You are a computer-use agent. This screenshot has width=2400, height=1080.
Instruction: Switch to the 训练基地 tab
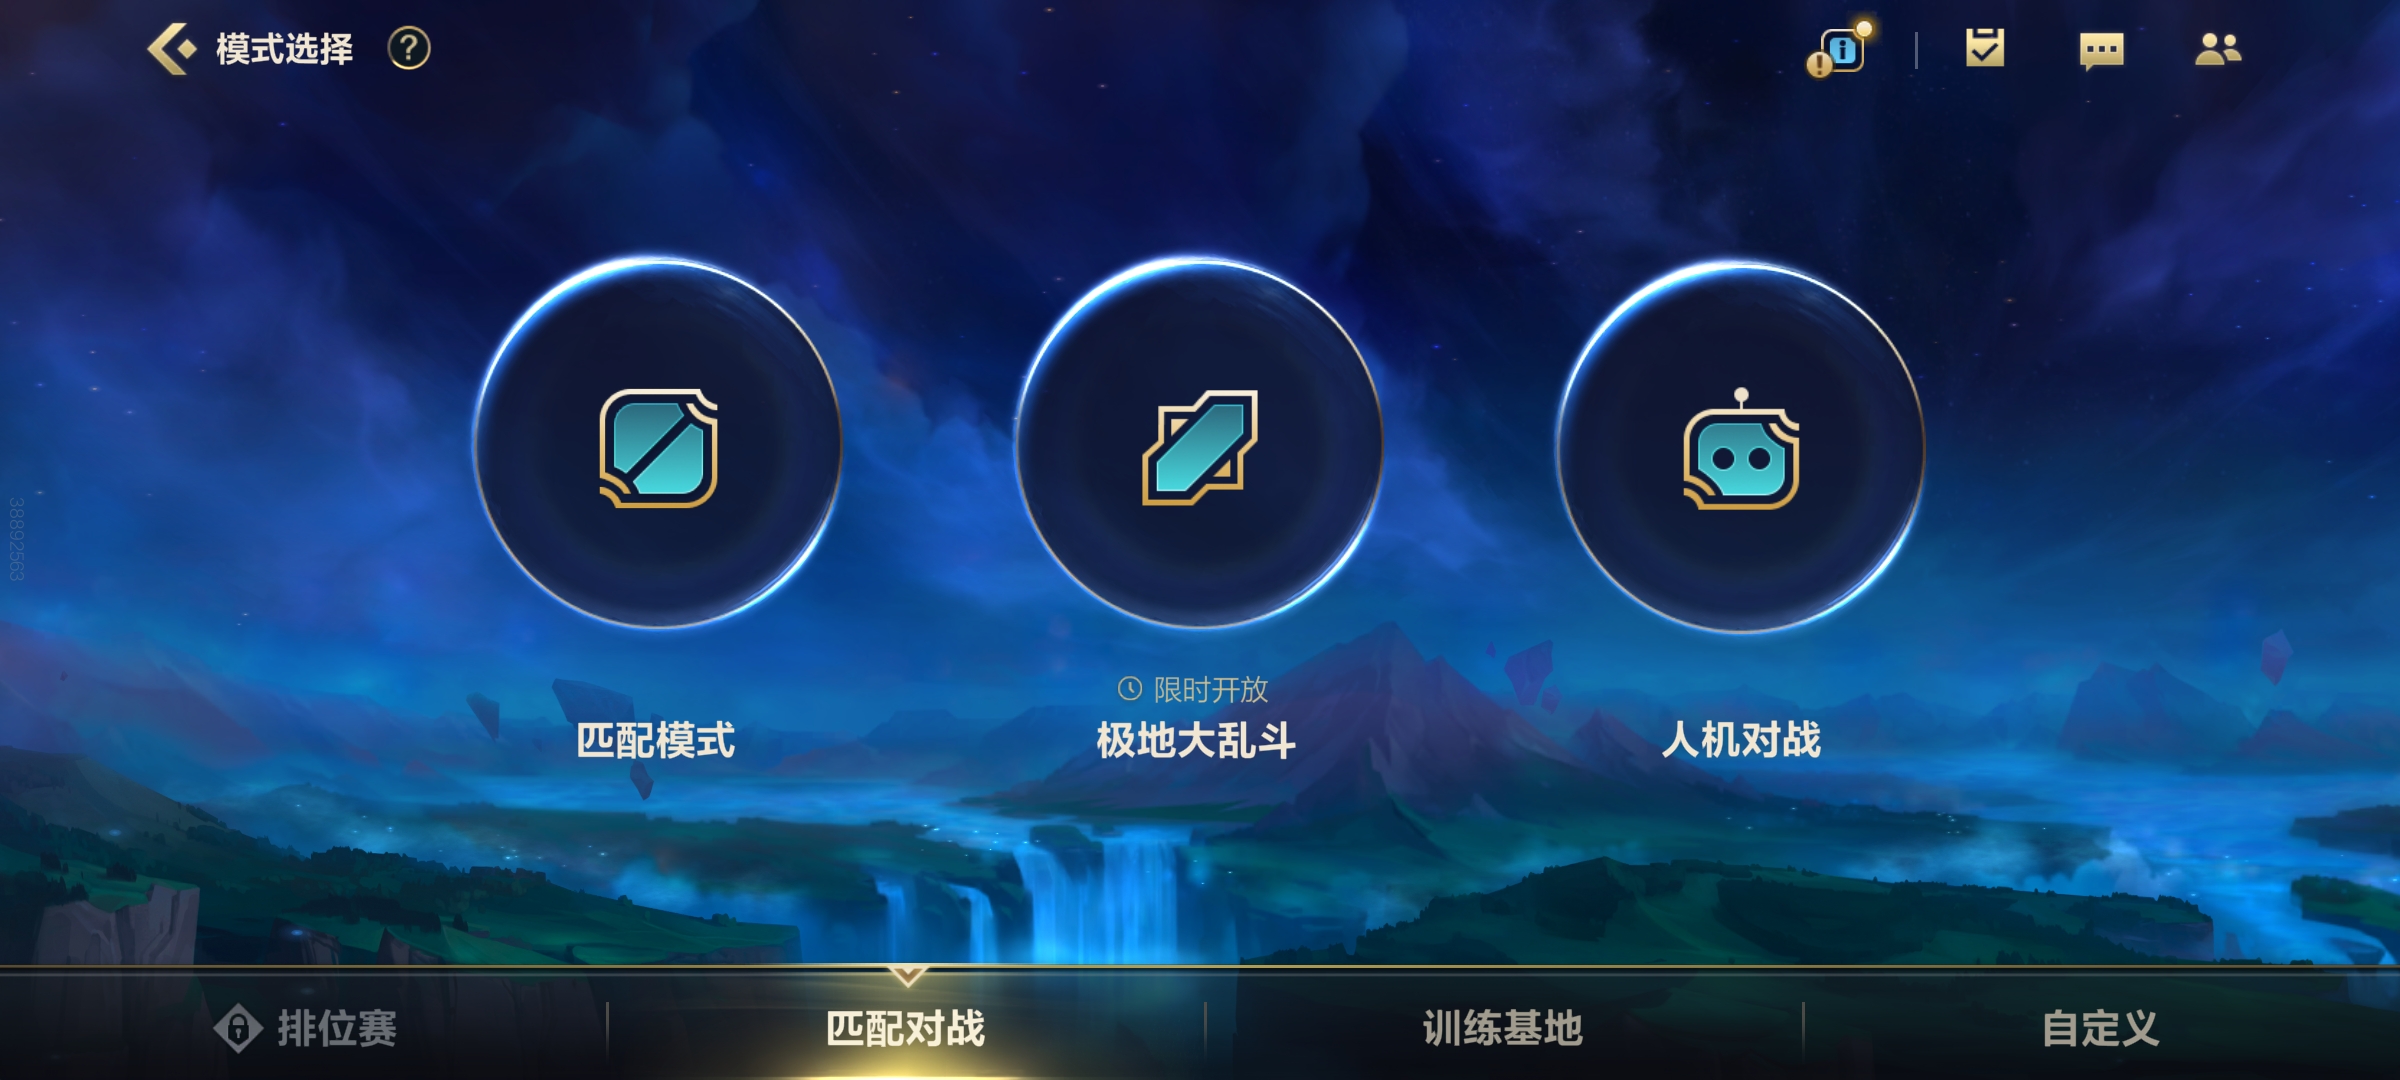1503,1027
